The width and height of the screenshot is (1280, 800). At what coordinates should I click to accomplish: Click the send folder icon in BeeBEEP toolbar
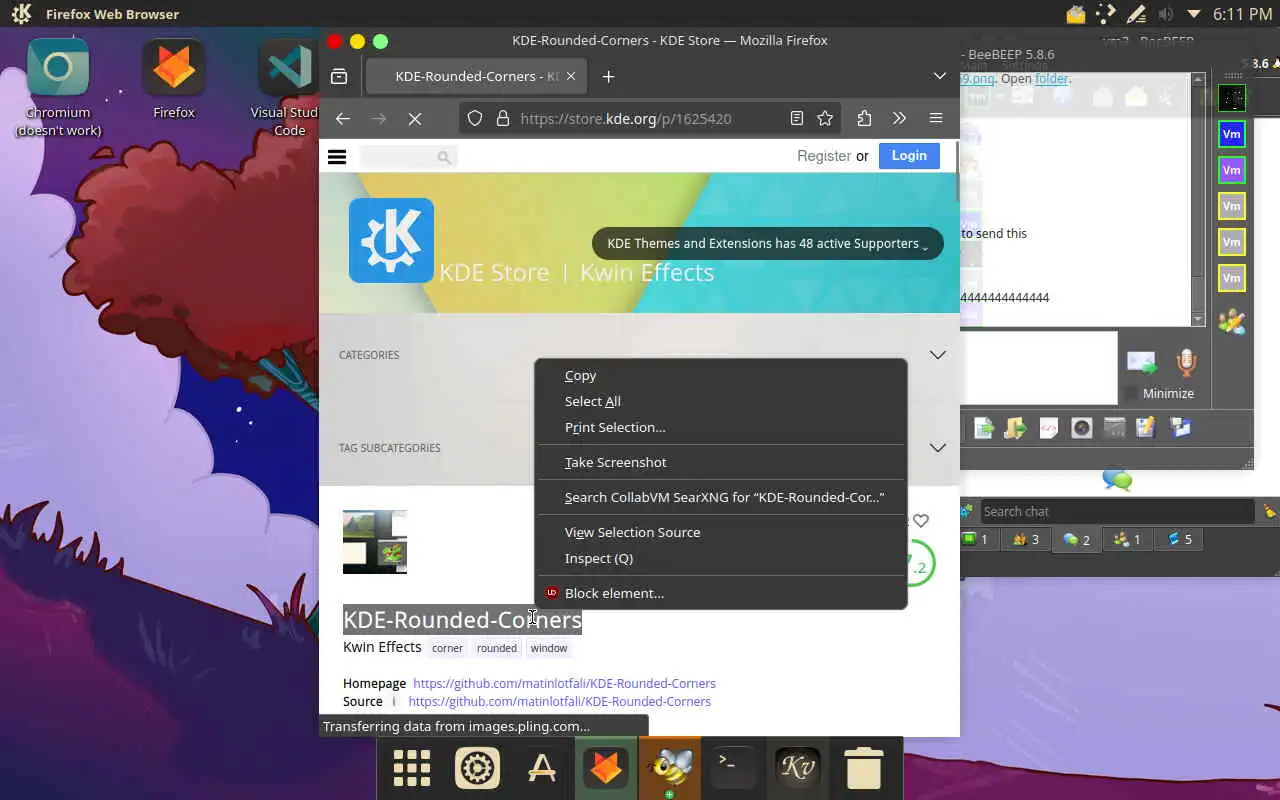1016,428
